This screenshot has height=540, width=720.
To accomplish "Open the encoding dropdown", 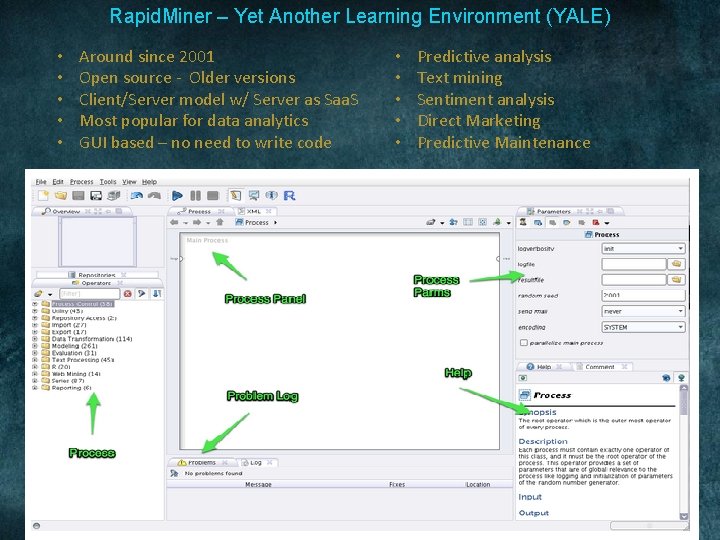I will click(x=643, y=327).
